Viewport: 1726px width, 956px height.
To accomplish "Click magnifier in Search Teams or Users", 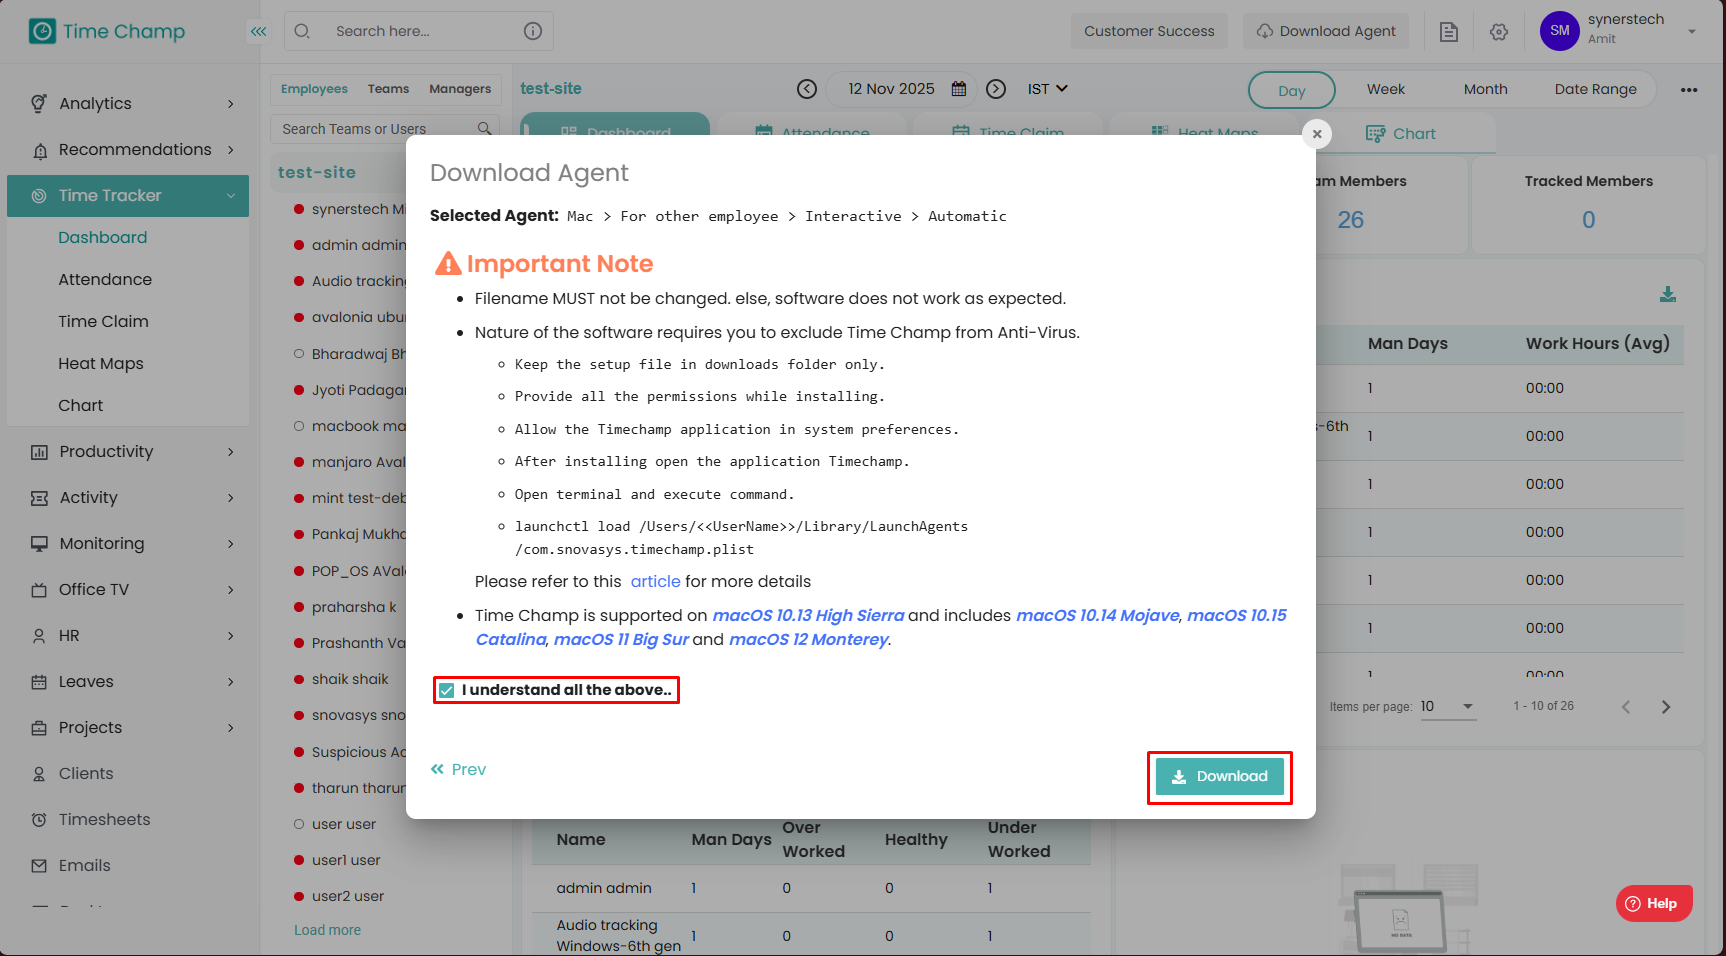I will [x=485, y=128].
